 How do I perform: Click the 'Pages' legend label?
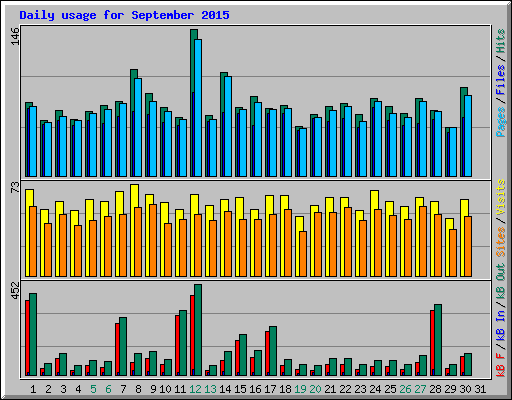(x=500, y=122)
